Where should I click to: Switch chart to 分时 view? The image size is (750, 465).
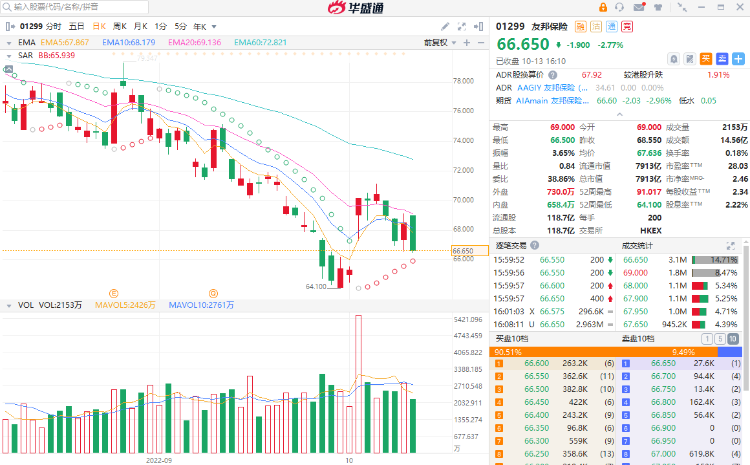(54, 26)
